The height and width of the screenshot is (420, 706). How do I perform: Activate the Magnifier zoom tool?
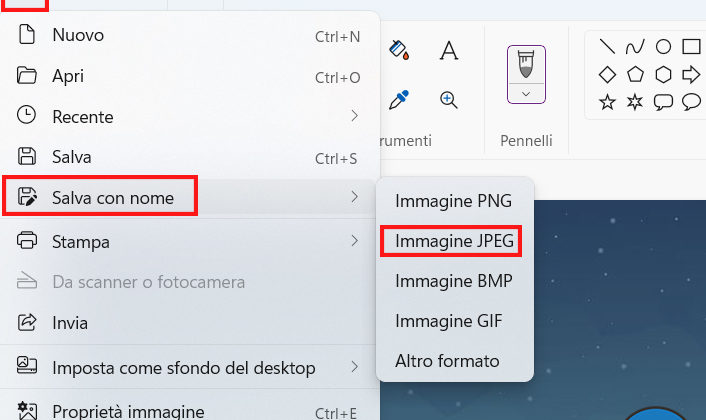(449, 100)
